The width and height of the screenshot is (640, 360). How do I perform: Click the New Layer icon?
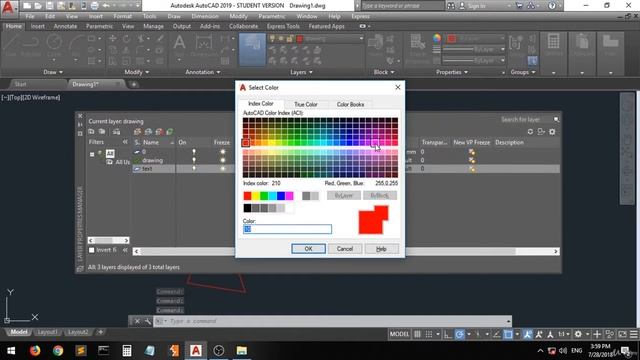click(x=137, y=132)
